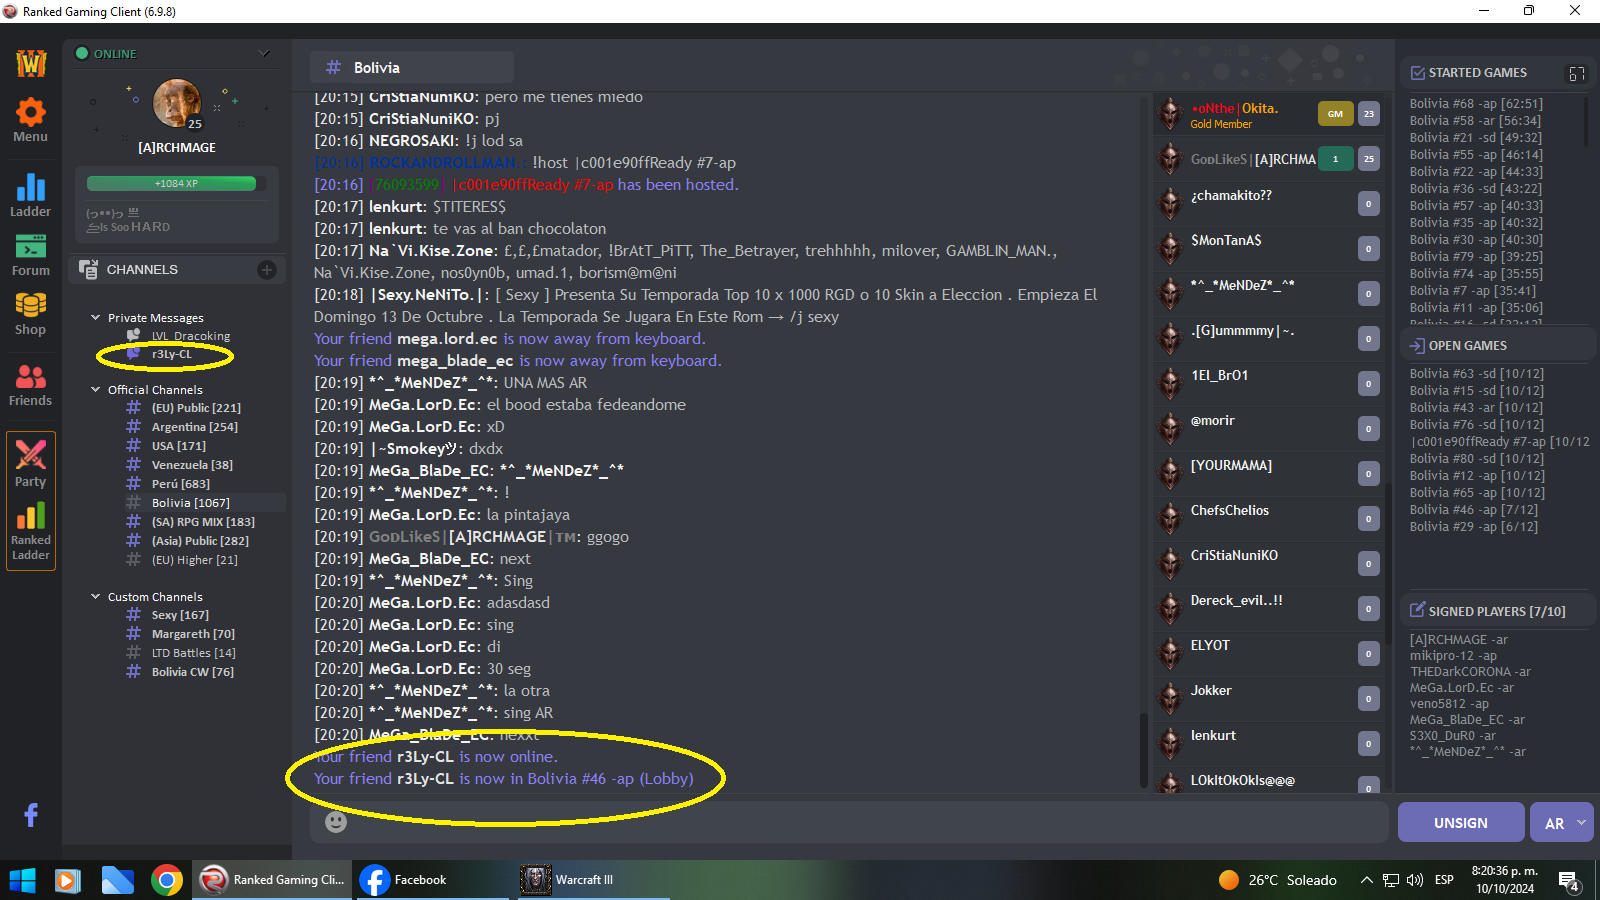
Task: Click the Signed Players header icon
Action: click(x=1418, y=610)
